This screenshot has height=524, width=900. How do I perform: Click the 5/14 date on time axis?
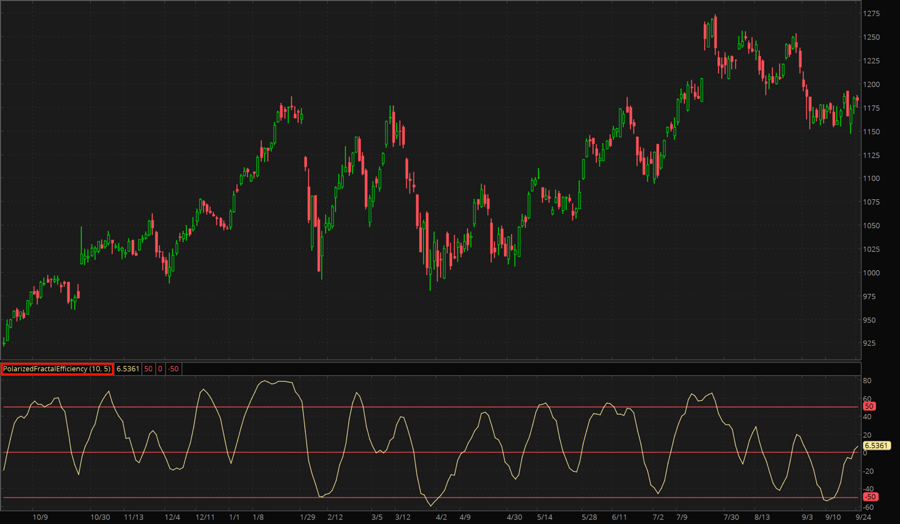545,517
